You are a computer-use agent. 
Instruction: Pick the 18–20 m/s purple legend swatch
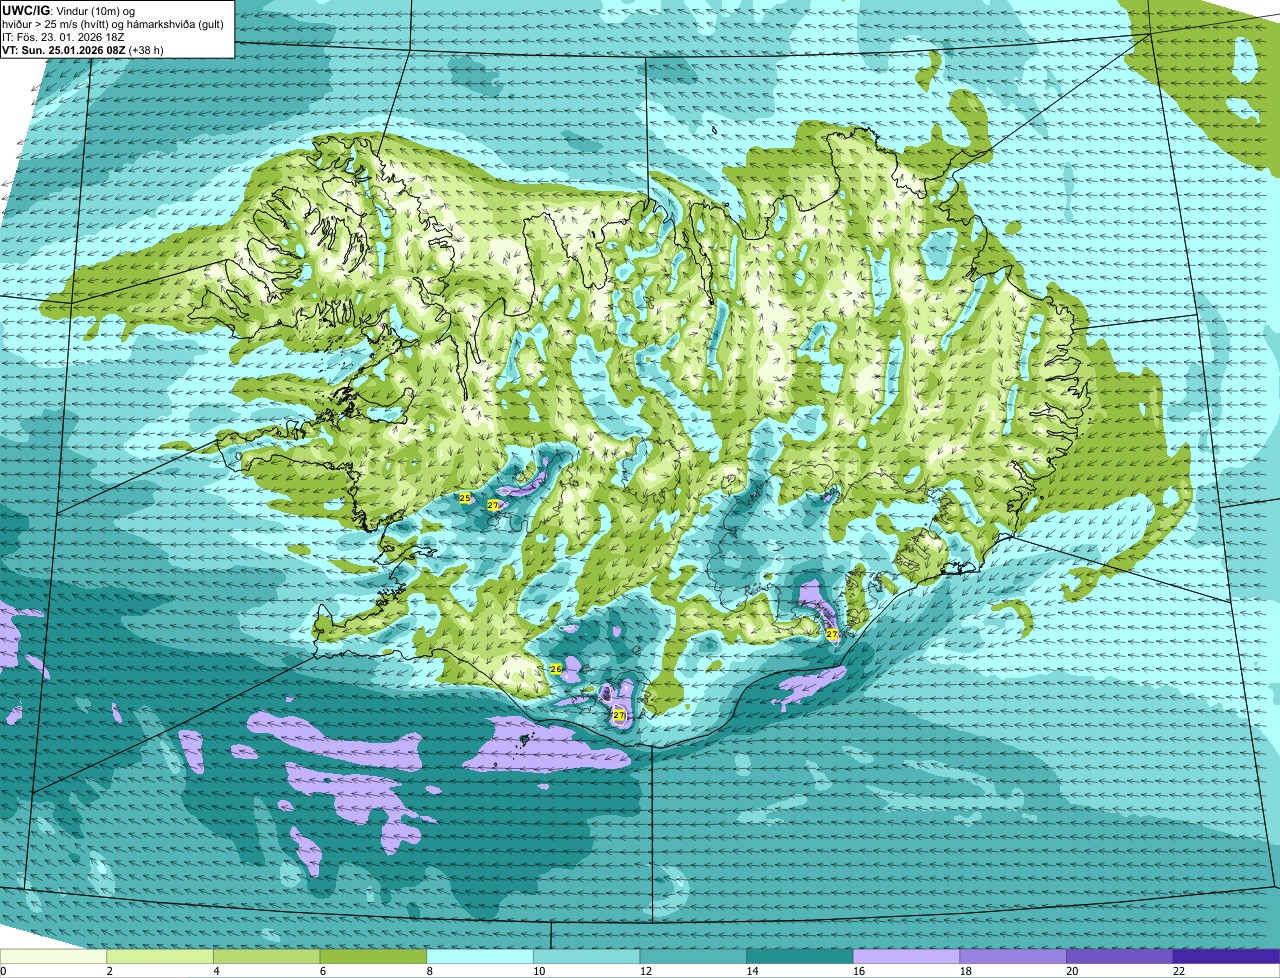coord(1013,957)
